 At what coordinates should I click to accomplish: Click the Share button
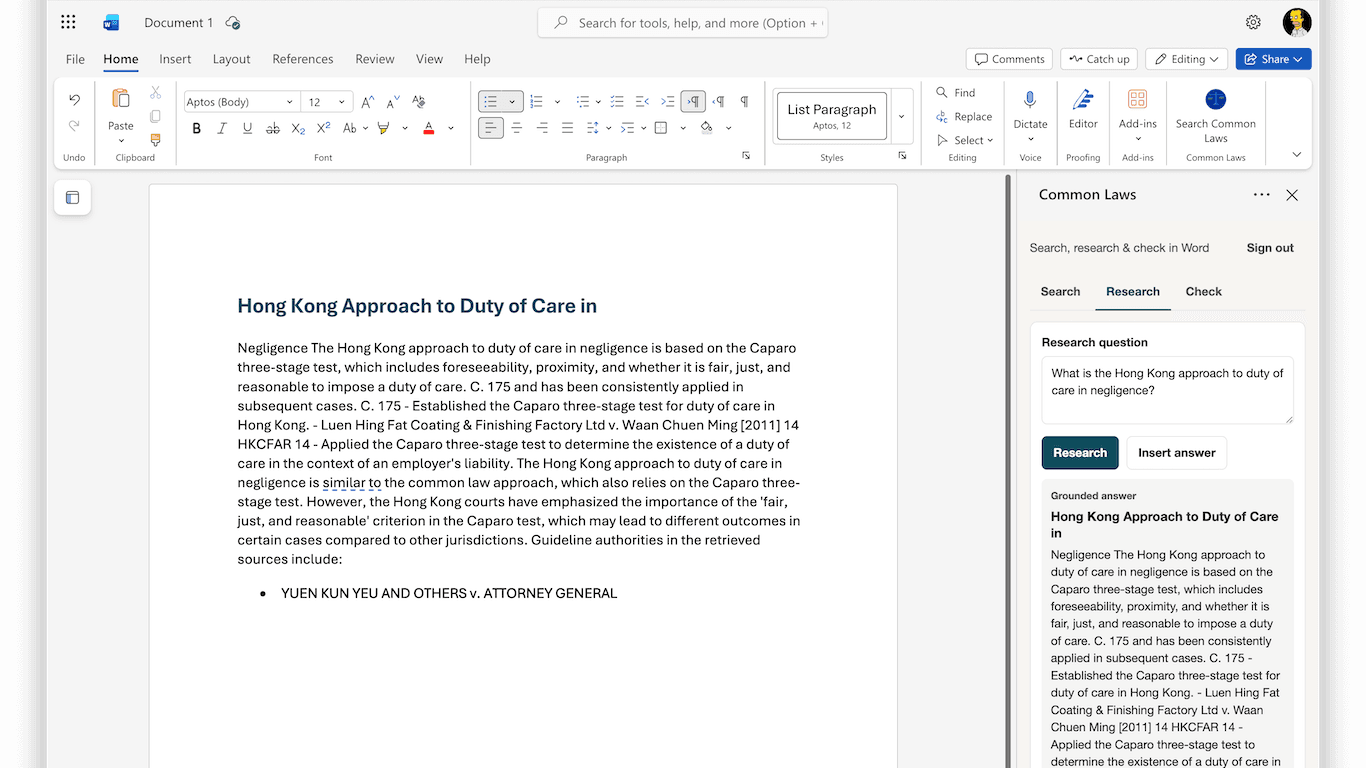click(1273, 59)
